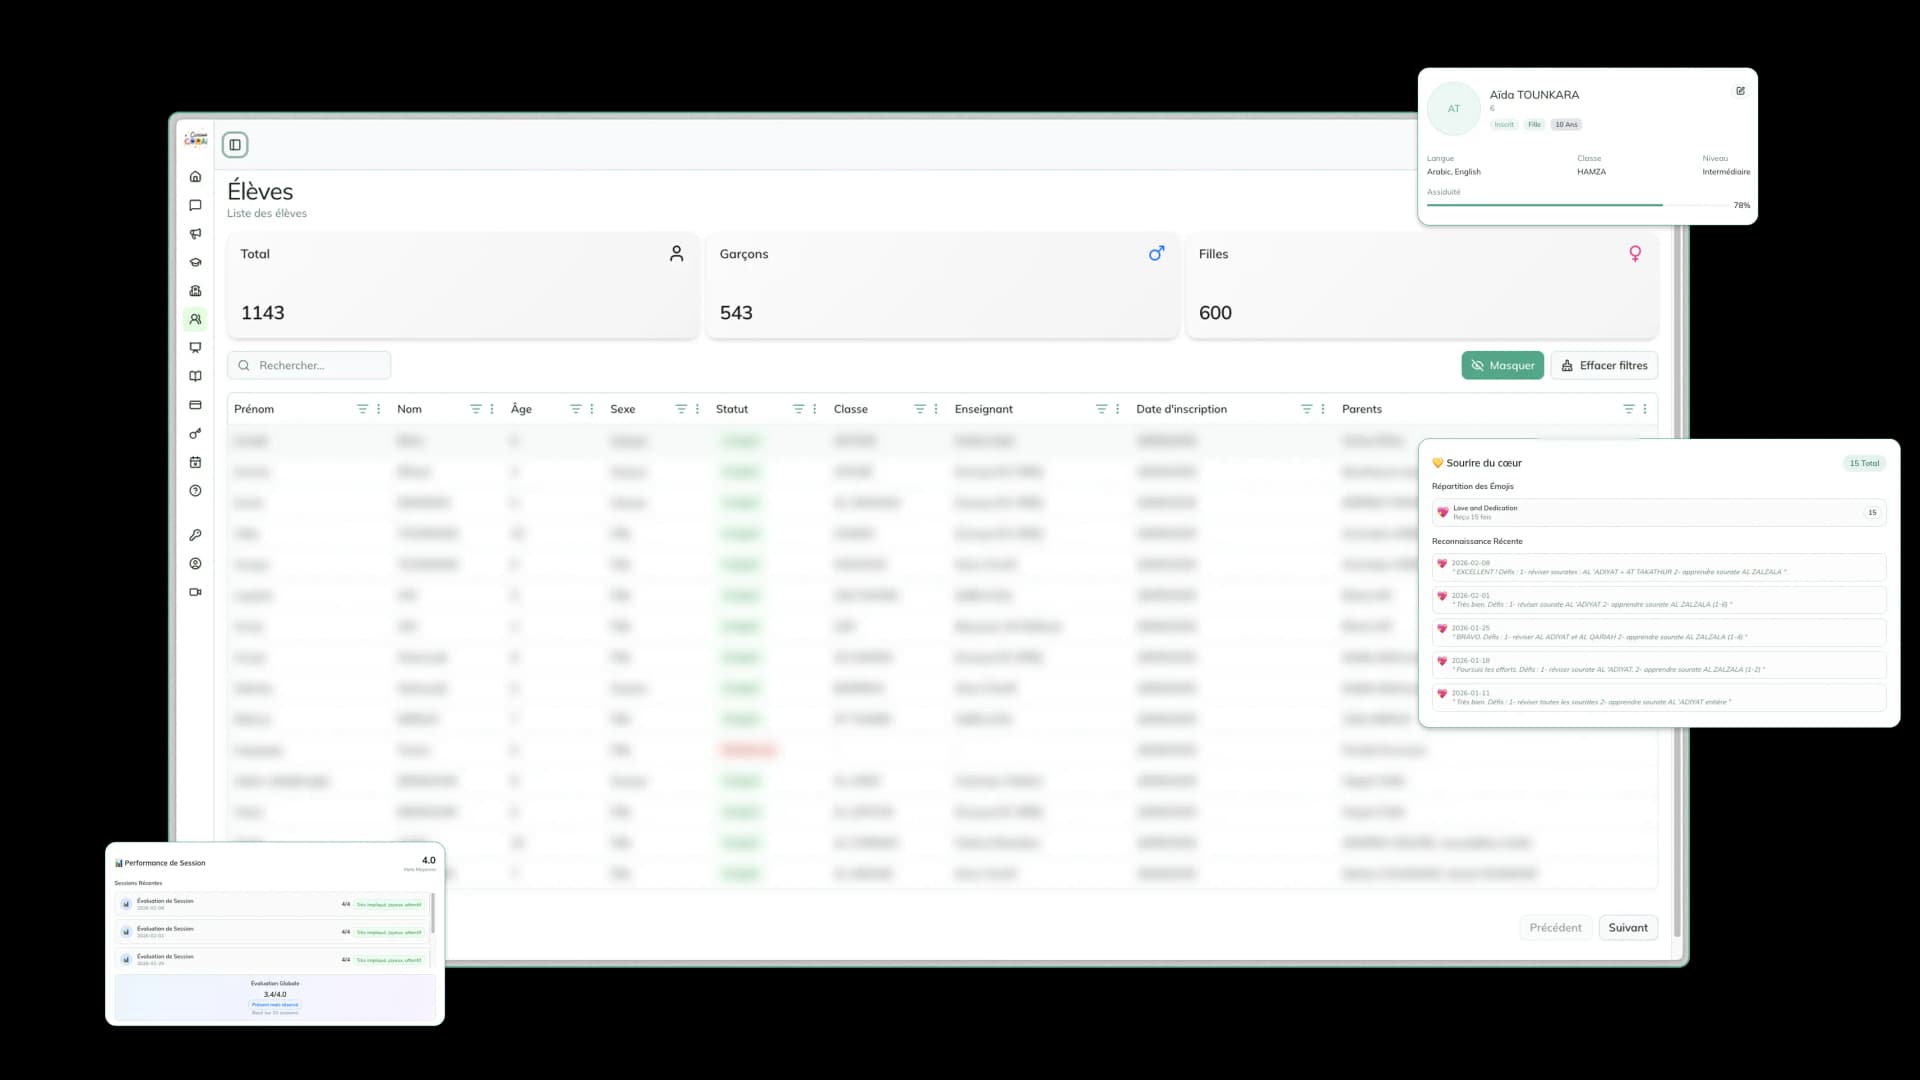Toggle the filter icon on Prénom column
Screen dimensions: 1920x1080
(x=362, y=409)
